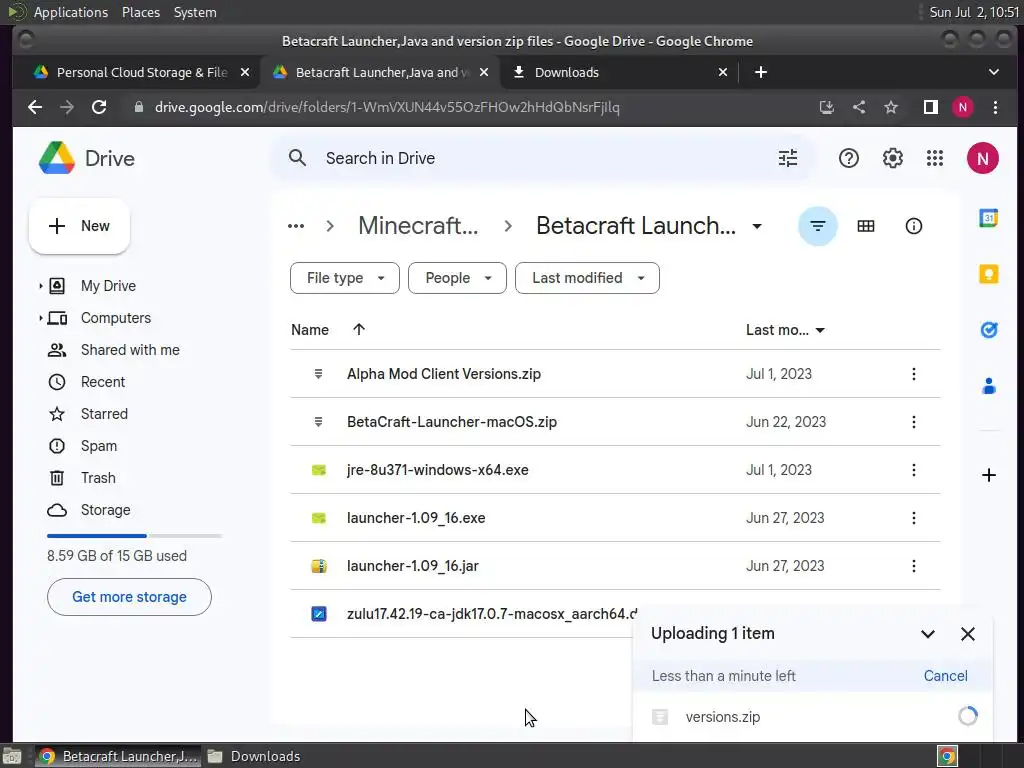Open Google Calendar side panel icon
The height and width of the screenshot is (768, 1024).
[x=988, y=217]
